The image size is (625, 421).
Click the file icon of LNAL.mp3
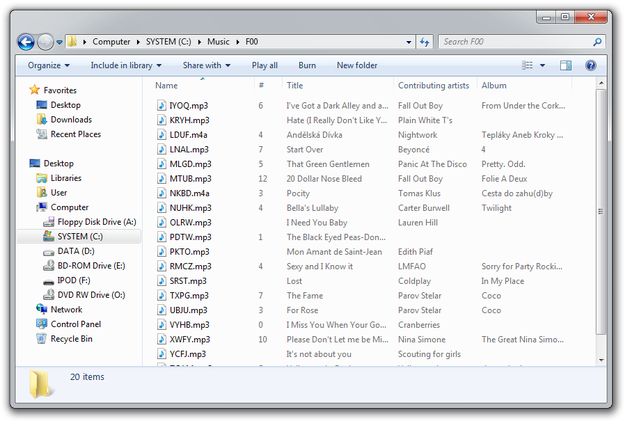(161, 150)
